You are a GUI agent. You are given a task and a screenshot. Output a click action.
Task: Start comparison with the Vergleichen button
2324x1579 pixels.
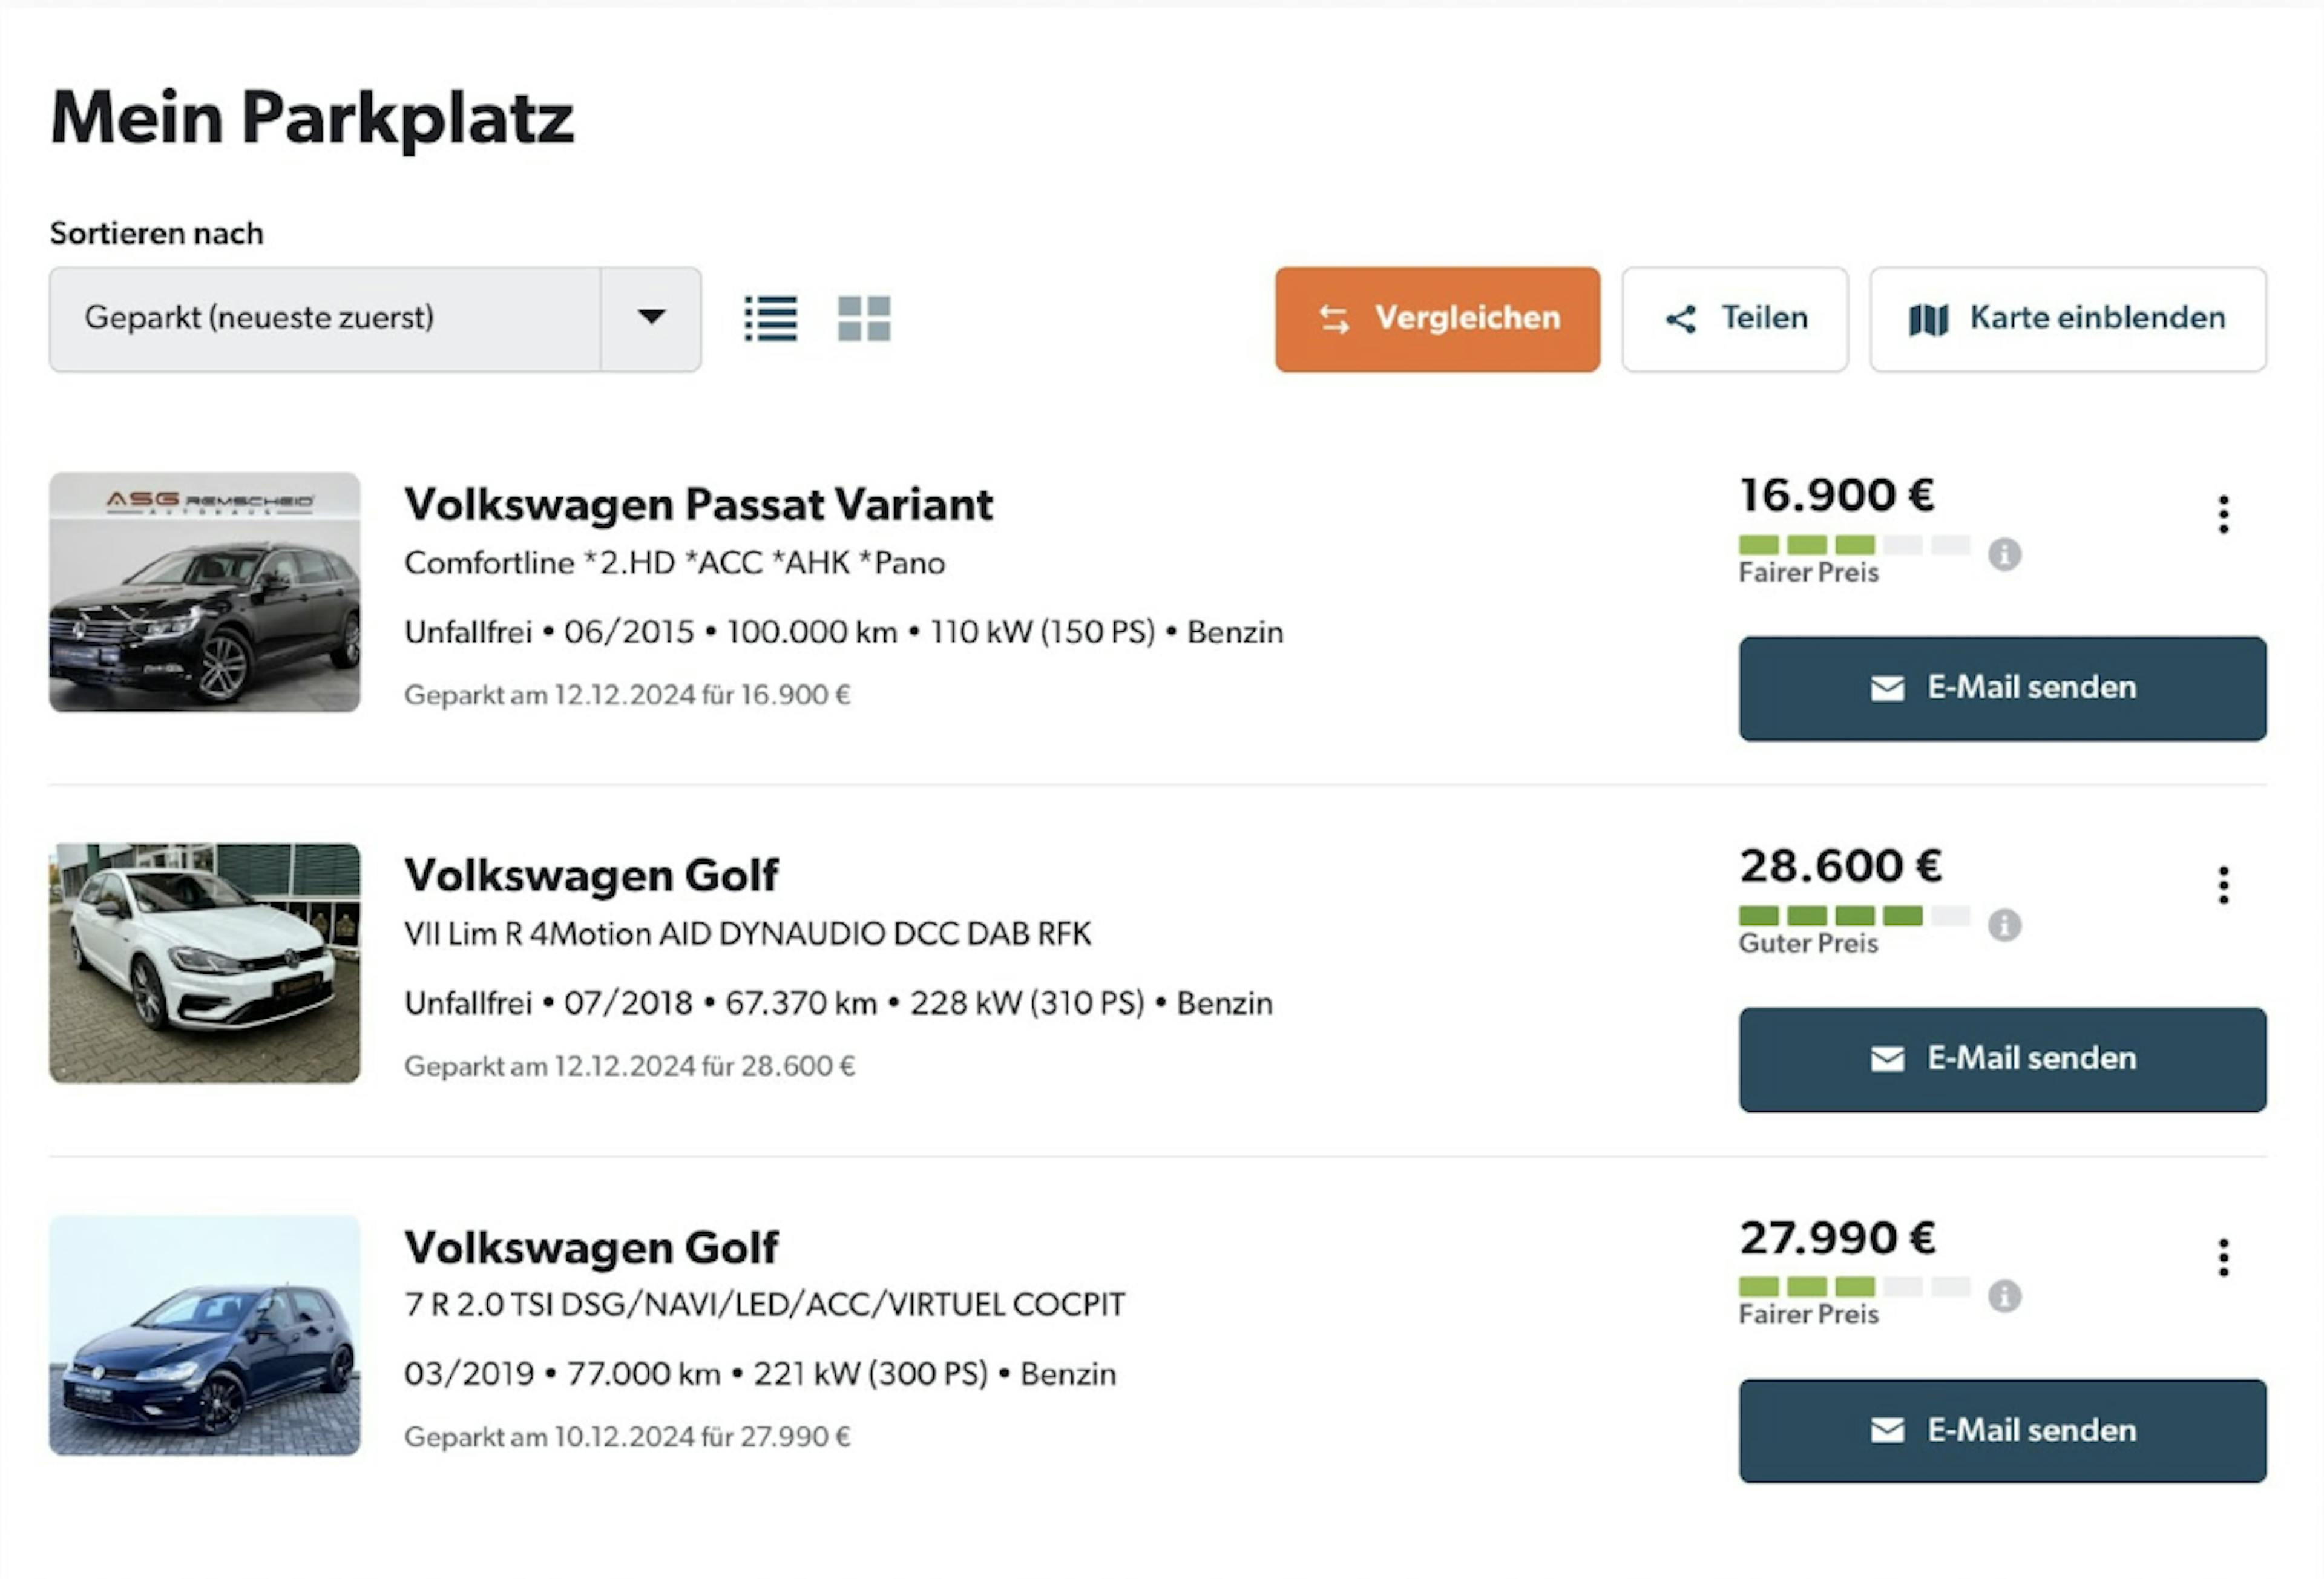[1437, 319]
